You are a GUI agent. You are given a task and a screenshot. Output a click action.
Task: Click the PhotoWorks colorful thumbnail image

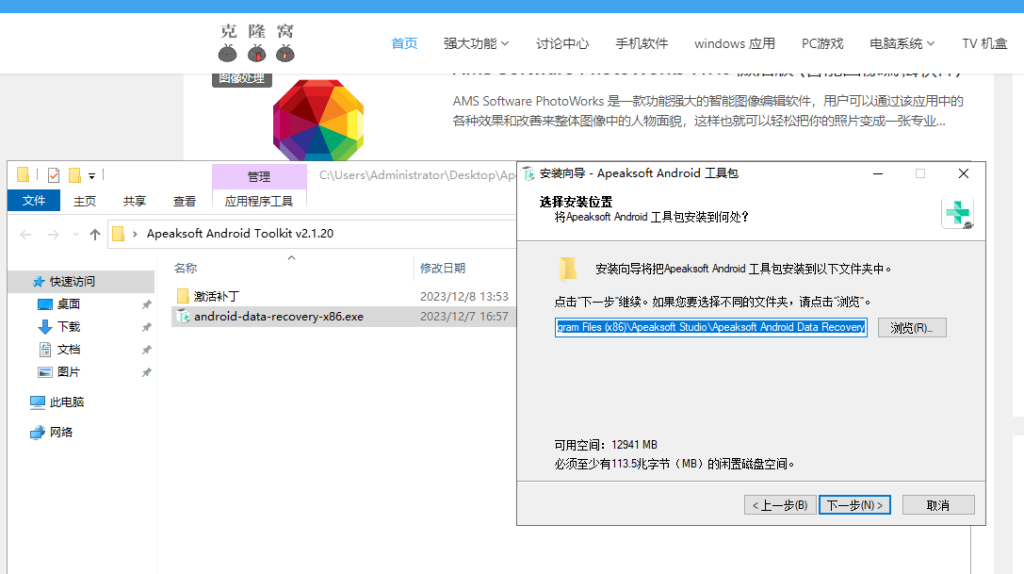pyautogui.click(x=318, y=120)
